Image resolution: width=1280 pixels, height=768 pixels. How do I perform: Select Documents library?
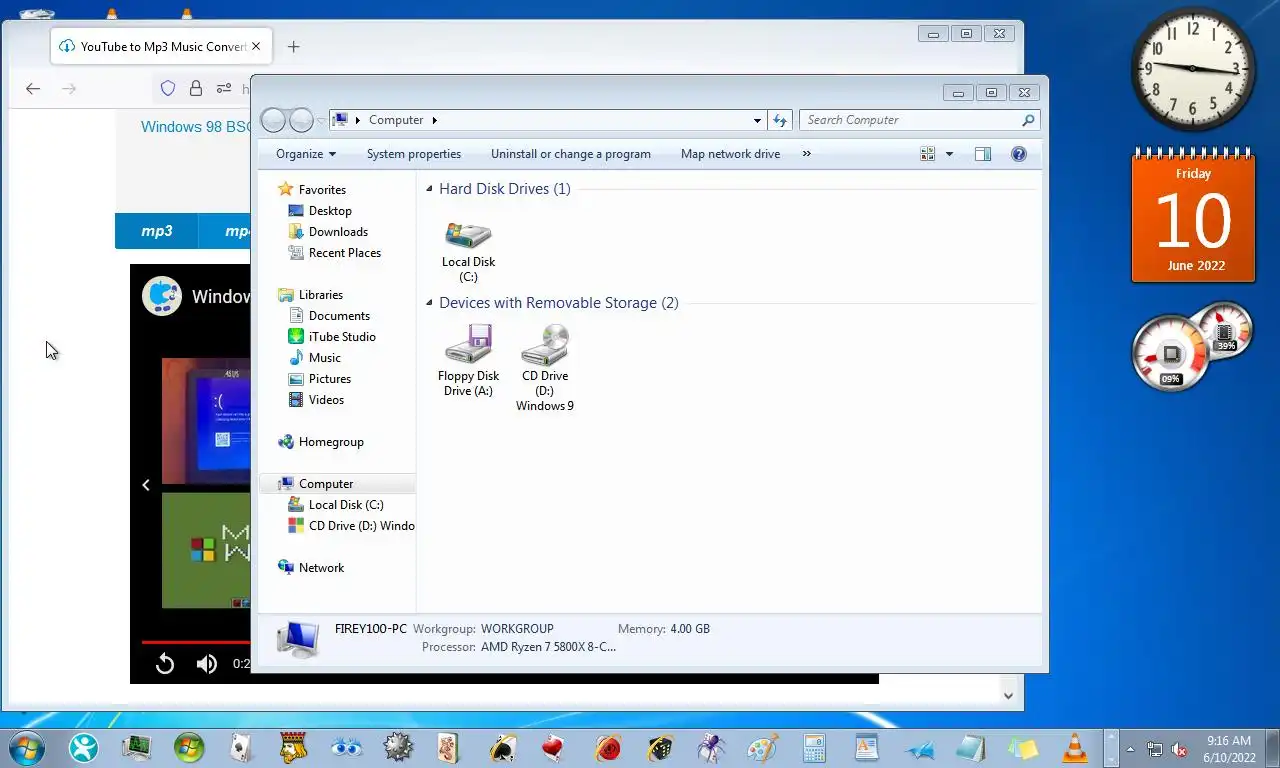pos(339,316)
